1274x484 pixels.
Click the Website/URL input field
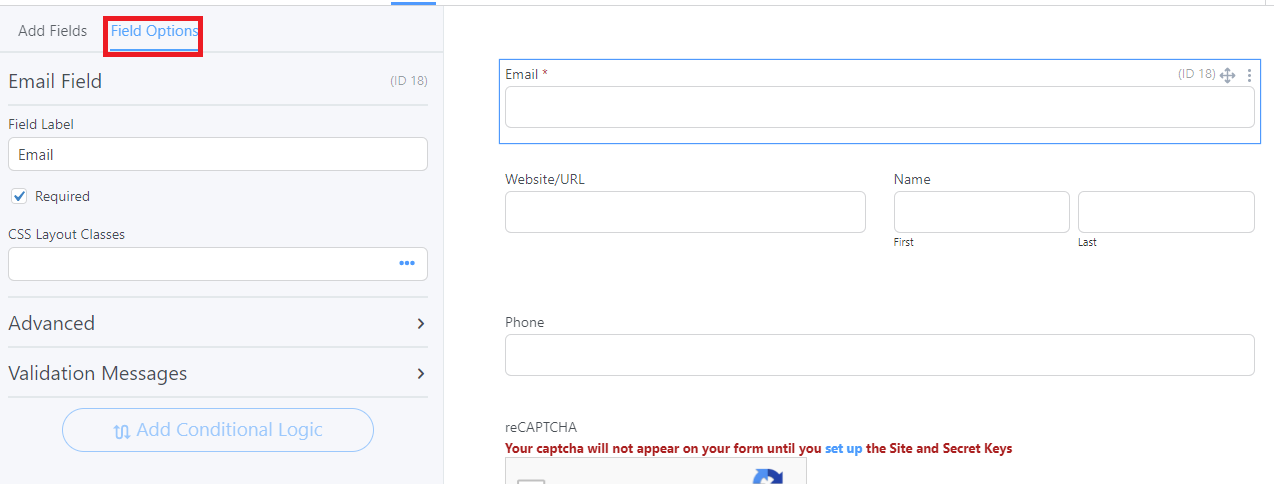click(685, 212)
